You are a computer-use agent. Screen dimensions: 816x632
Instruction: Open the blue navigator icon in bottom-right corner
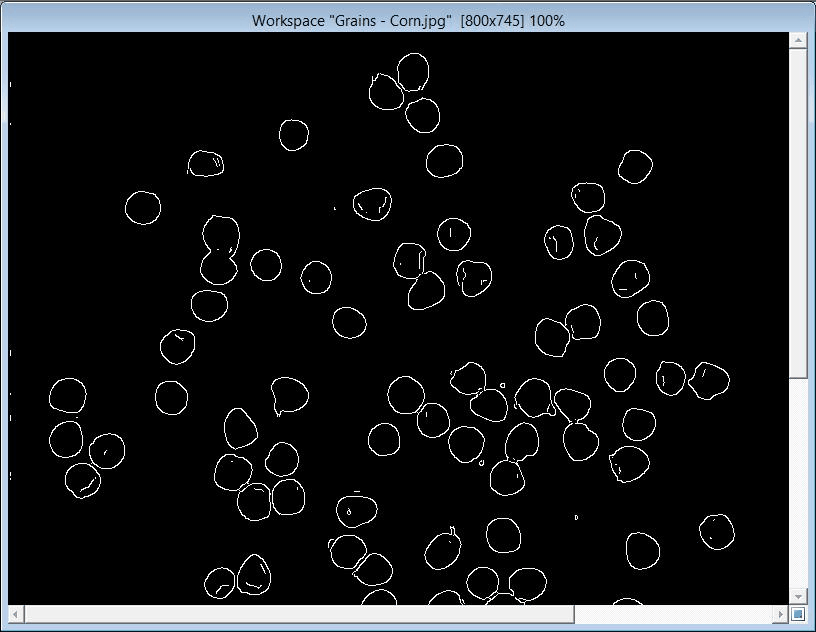[x=798, y=613]
